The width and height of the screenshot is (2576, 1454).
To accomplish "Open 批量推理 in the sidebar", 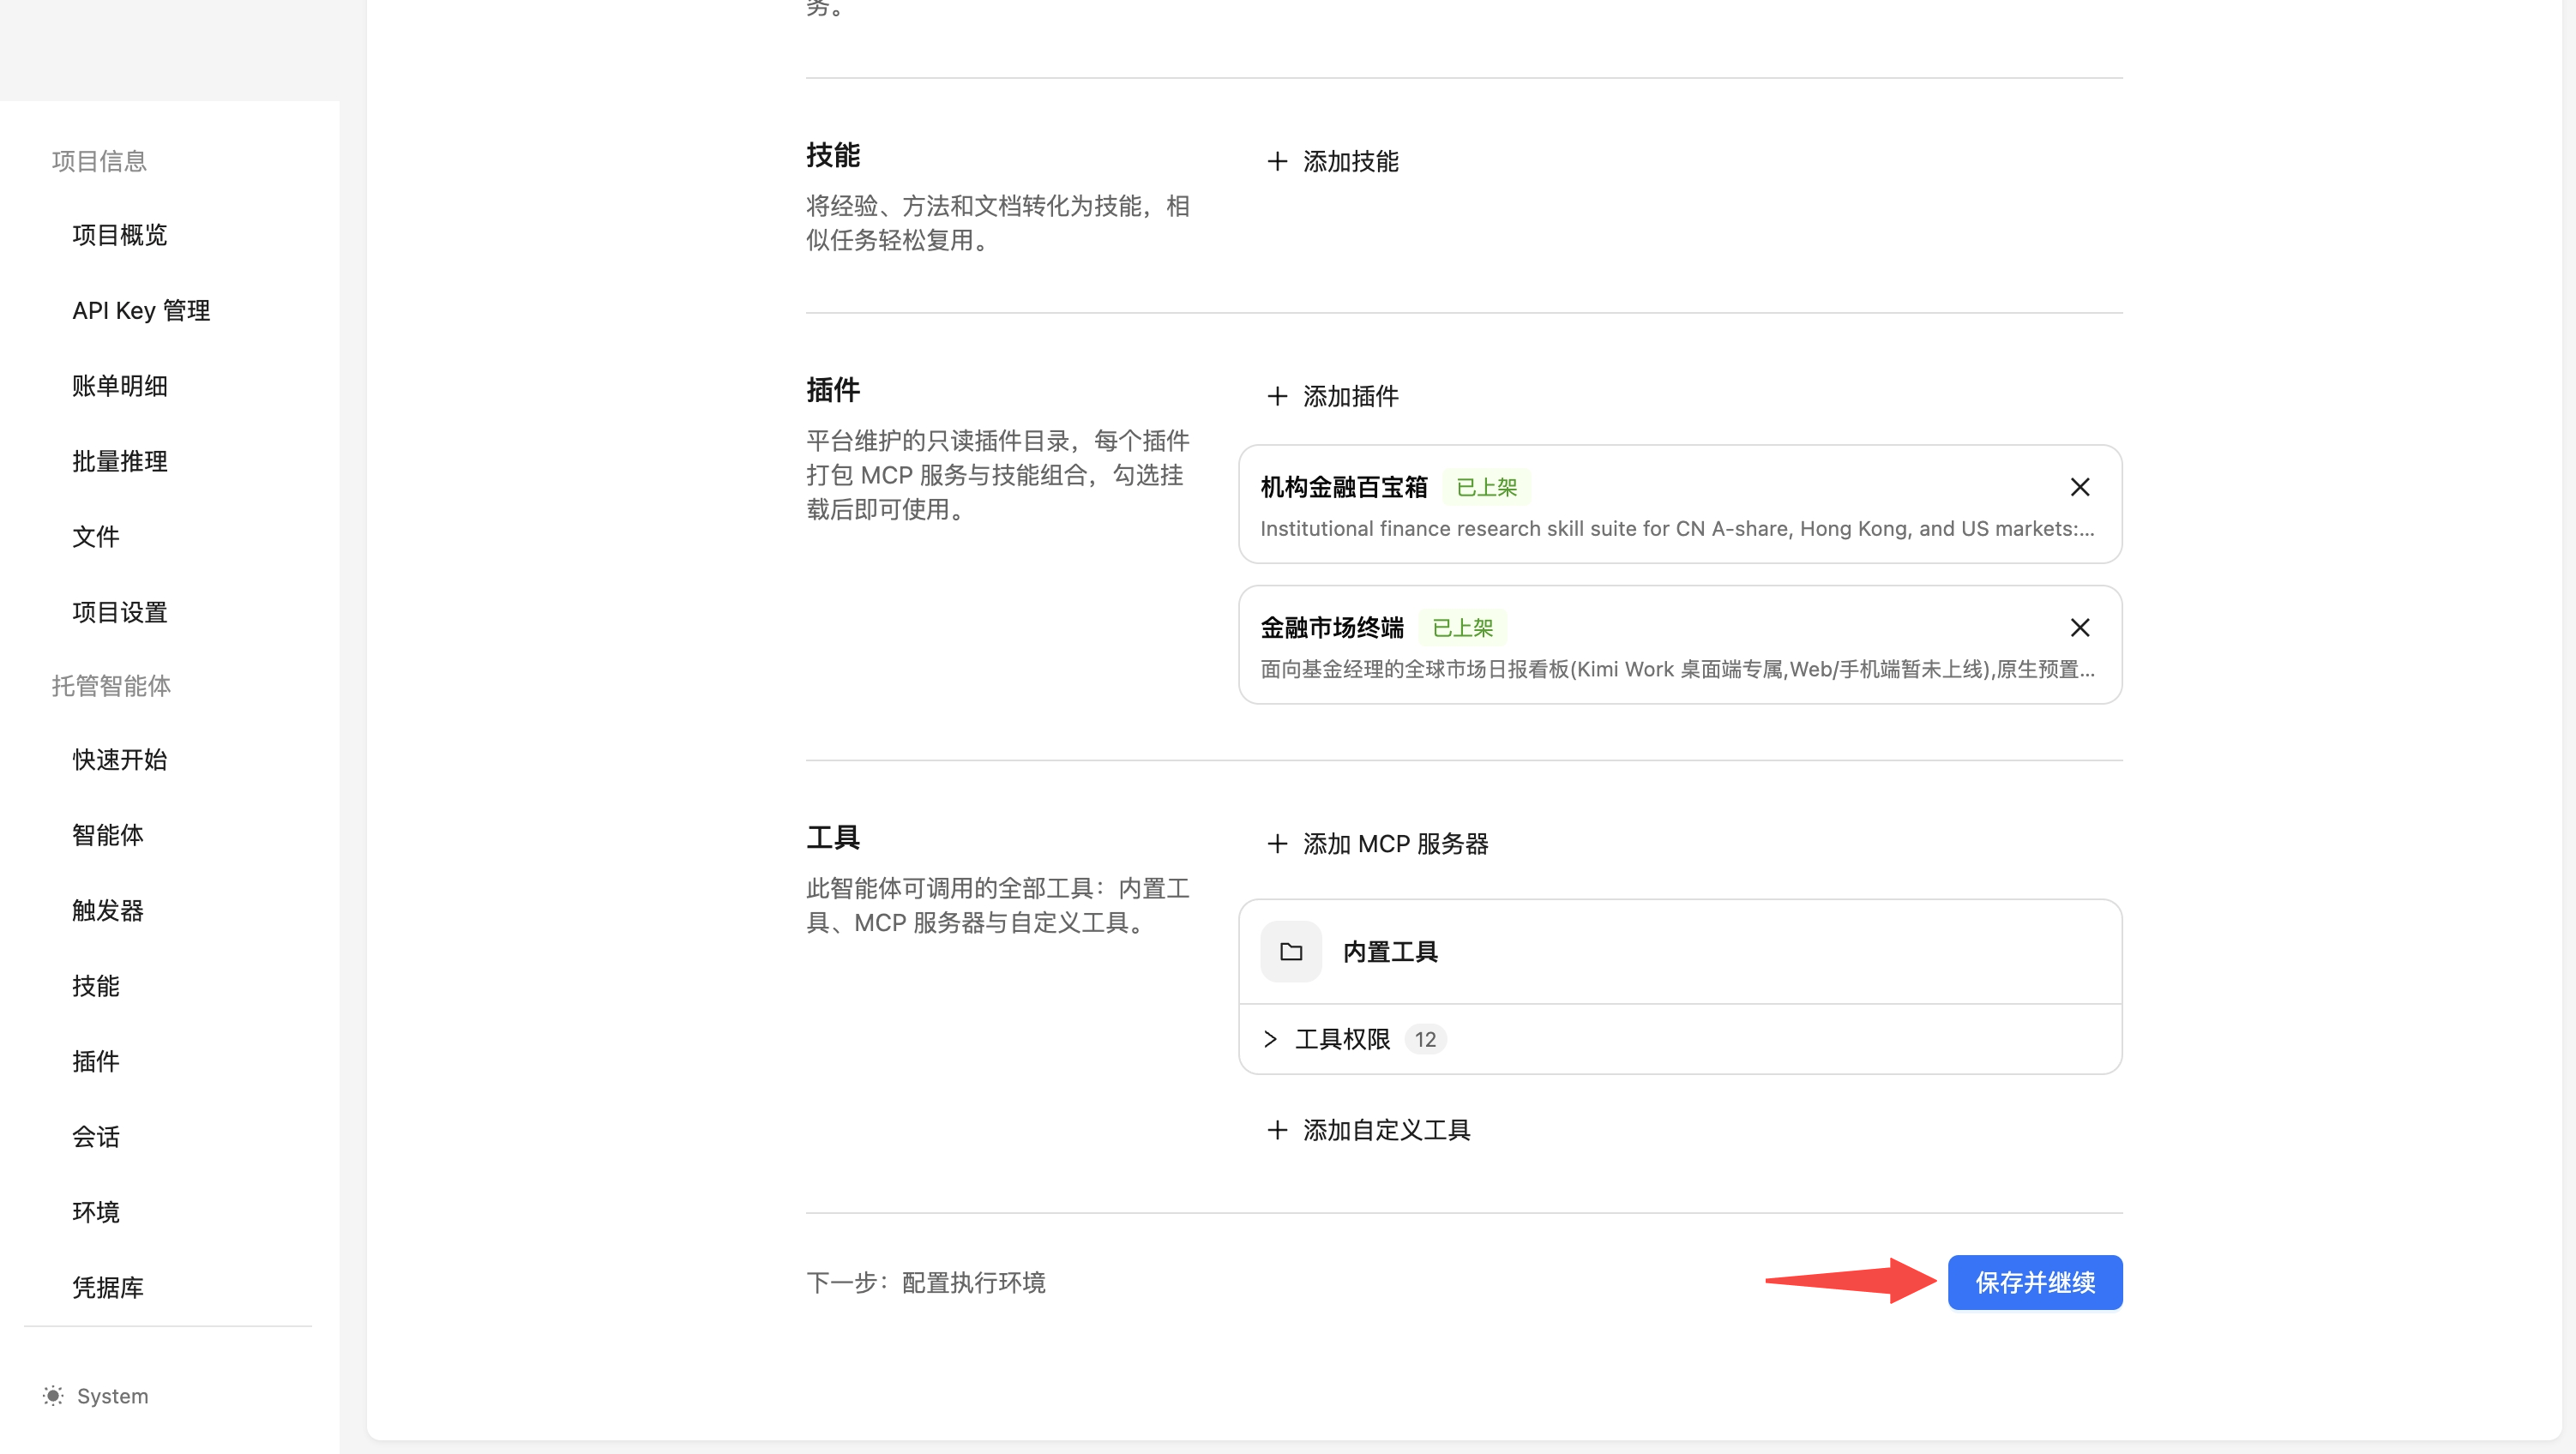I will click(x=120, y=461).
